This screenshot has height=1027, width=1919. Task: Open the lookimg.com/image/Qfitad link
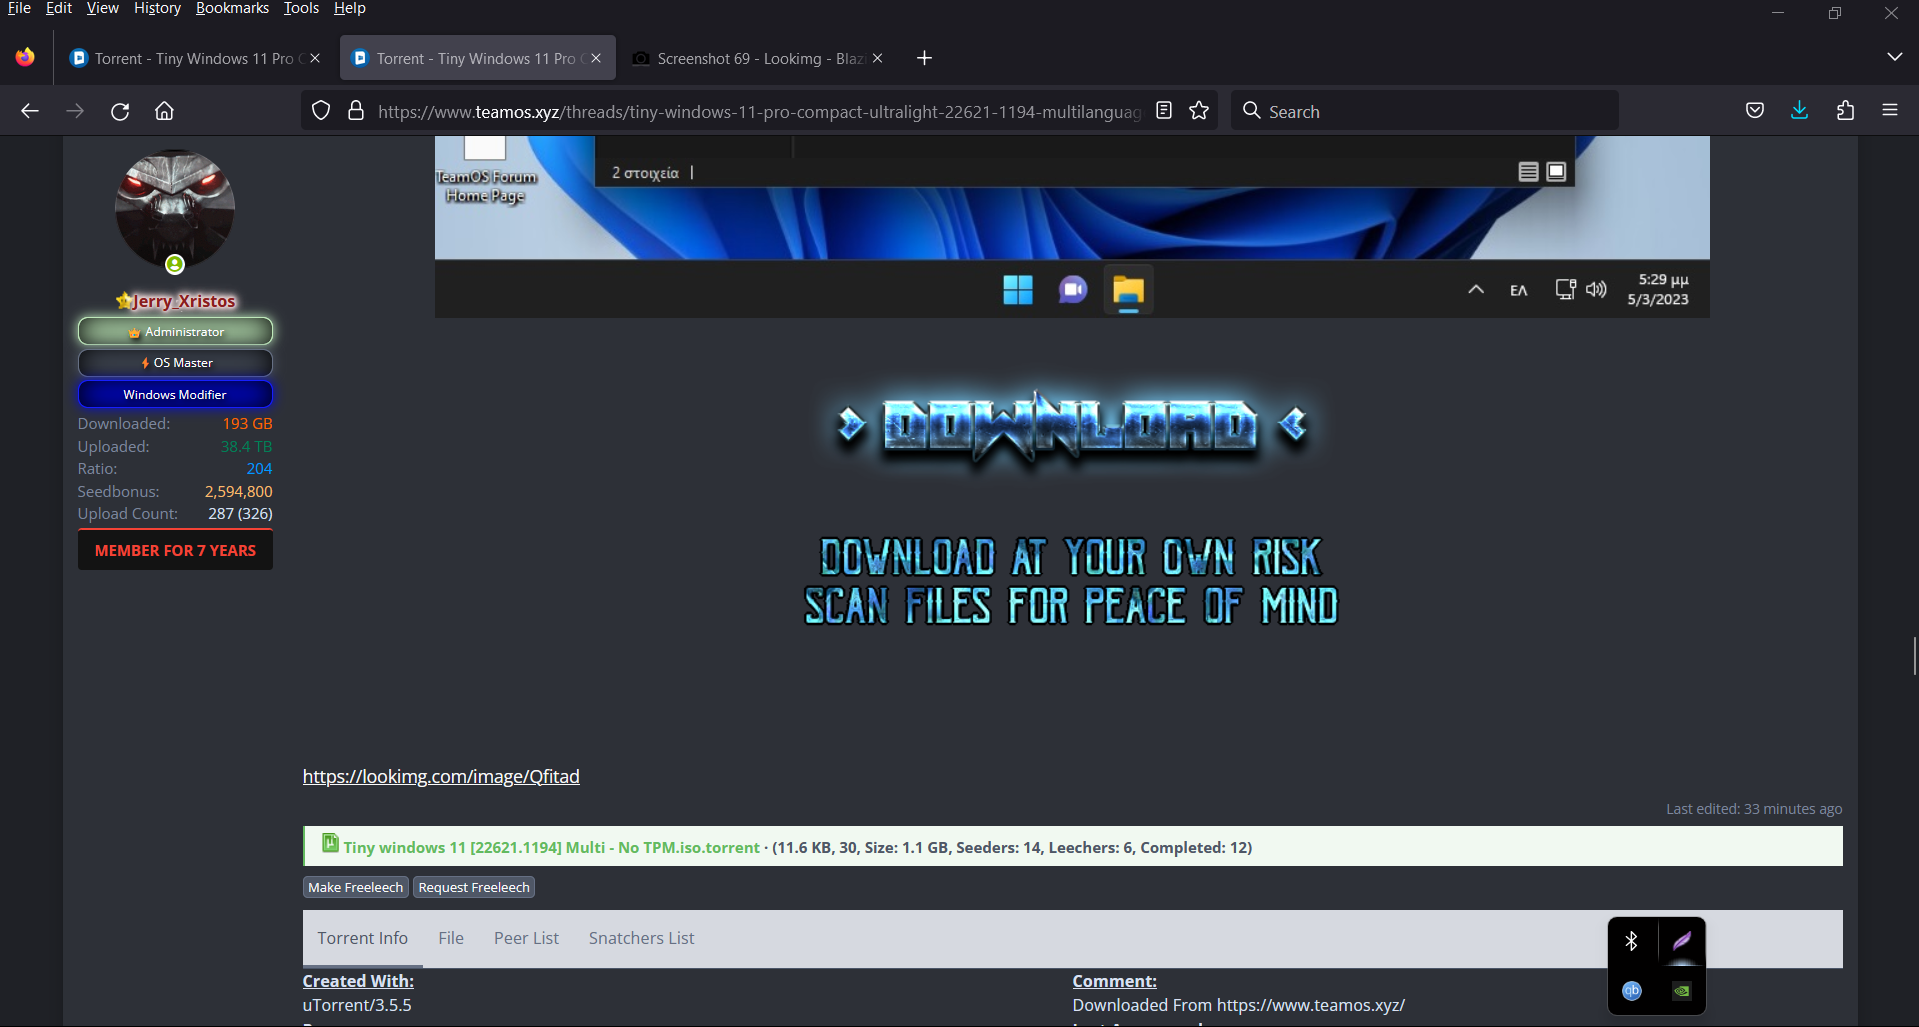tap(441, 777)
